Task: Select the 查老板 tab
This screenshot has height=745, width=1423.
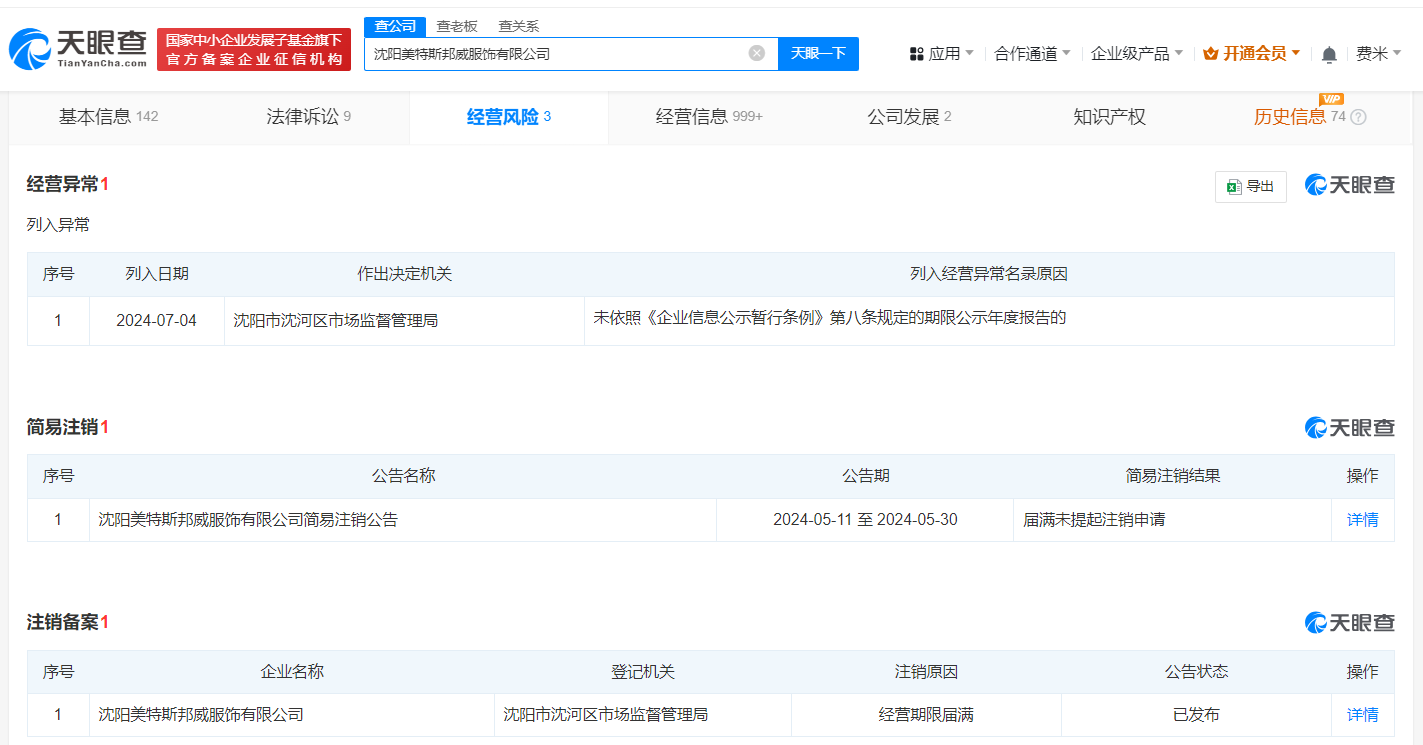Action: point(455,26)
